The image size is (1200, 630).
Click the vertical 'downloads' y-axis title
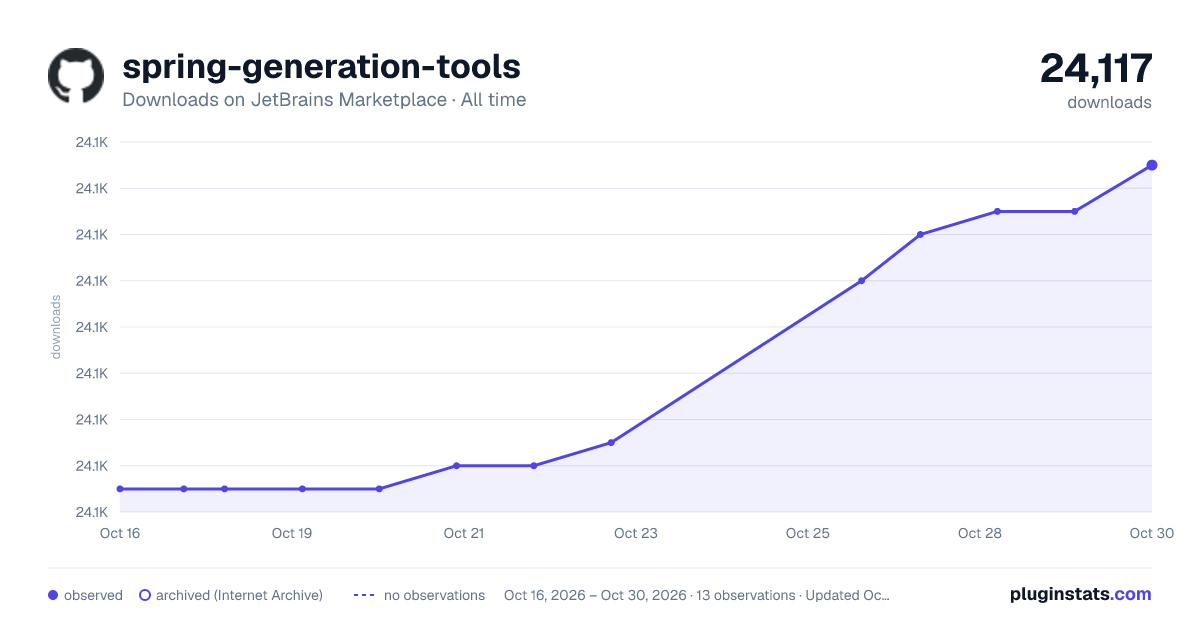click(56, 327)
